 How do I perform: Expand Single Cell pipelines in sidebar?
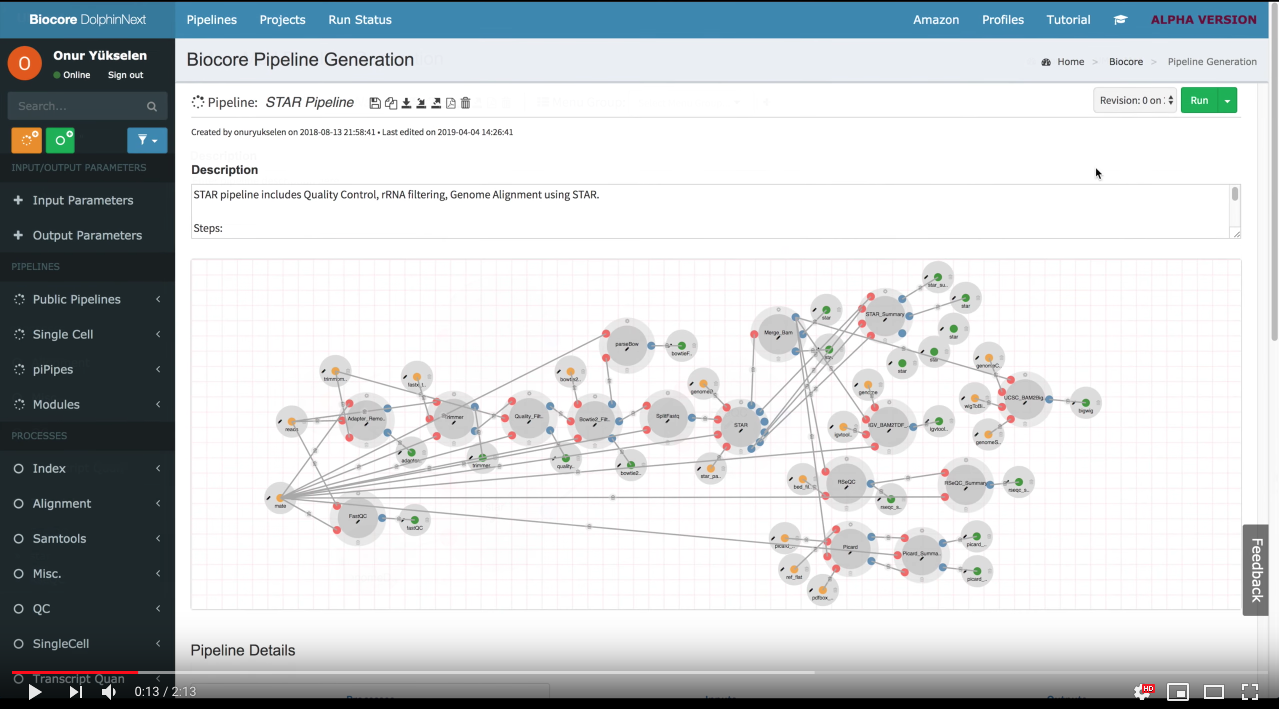[87, 334]
